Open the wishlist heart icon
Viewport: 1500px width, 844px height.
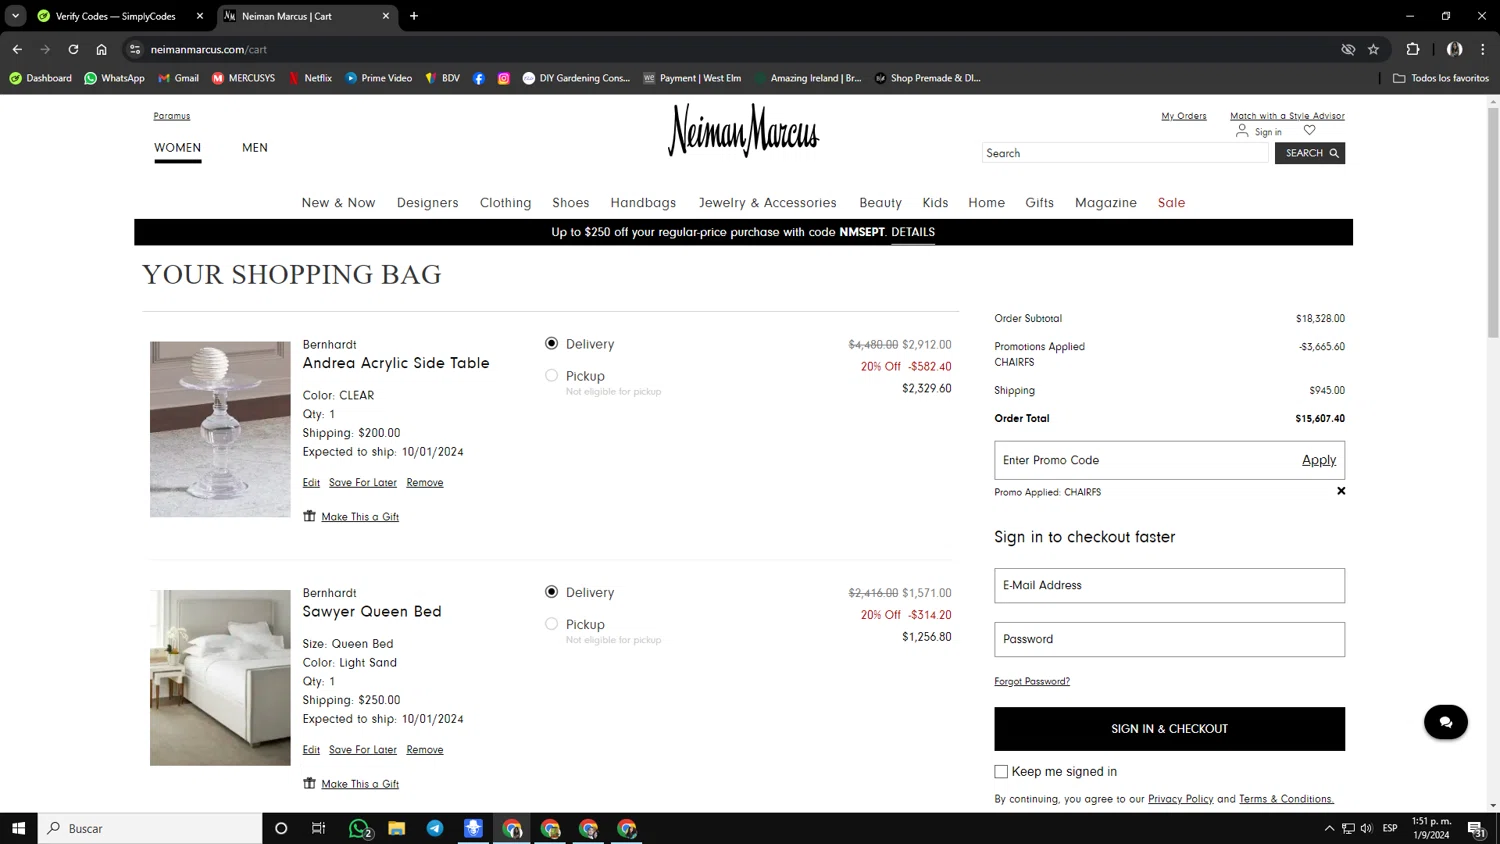[x=1309, y=130]
